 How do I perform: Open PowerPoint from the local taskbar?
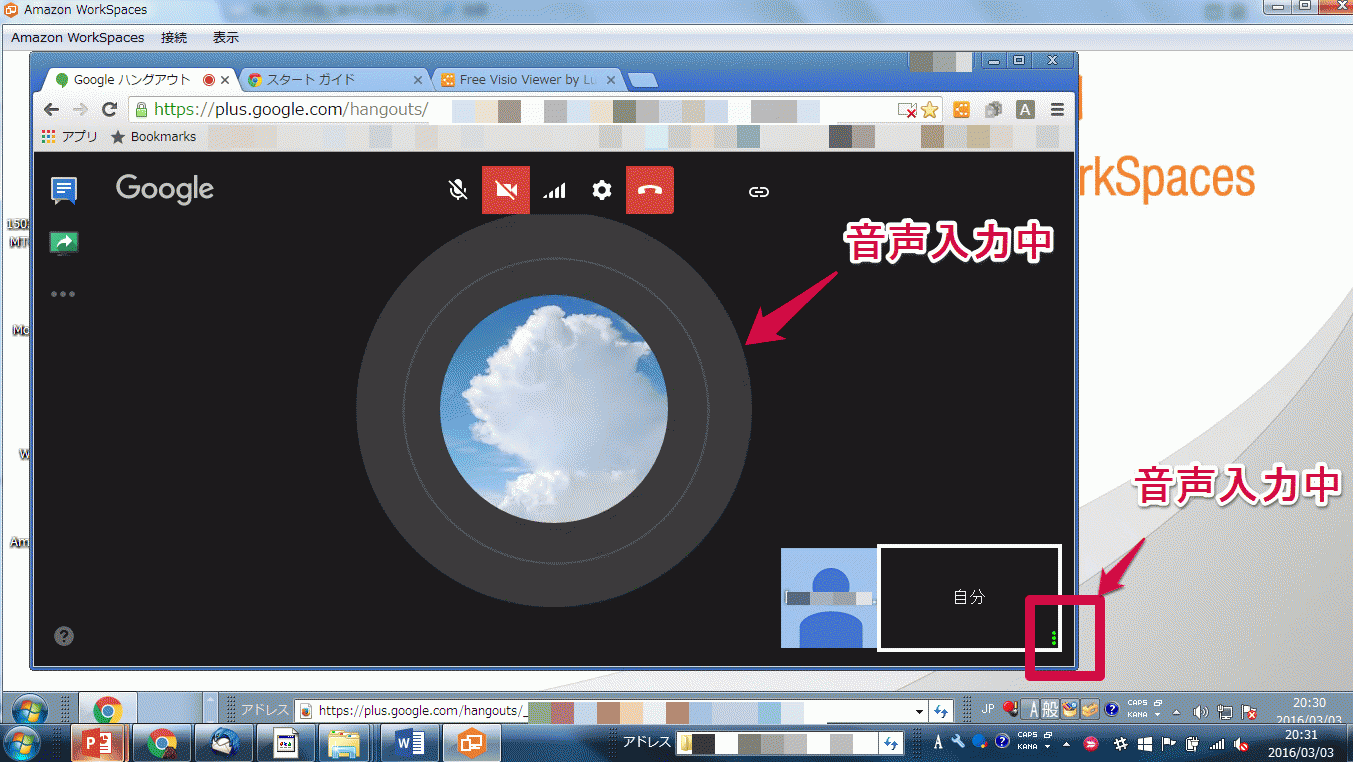(98, 743)
